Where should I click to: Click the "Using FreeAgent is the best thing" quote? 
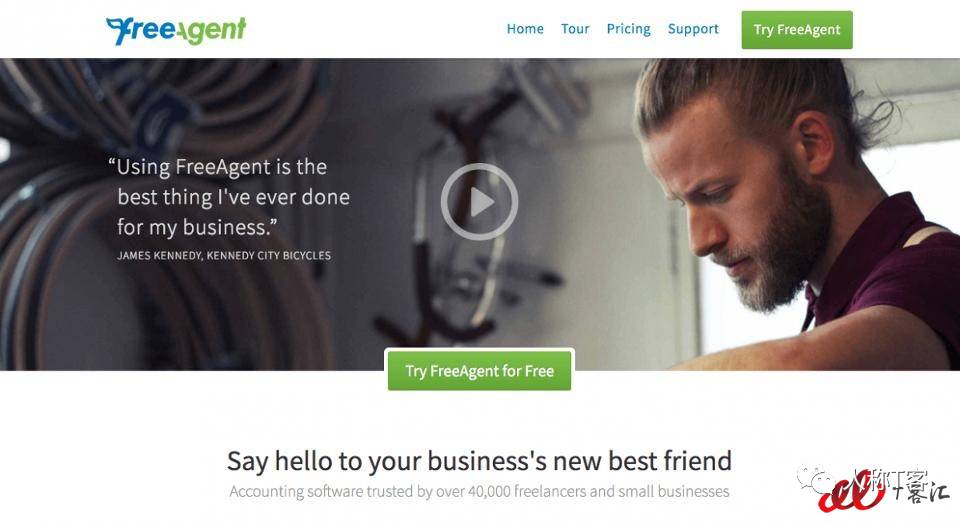[229, 197]
